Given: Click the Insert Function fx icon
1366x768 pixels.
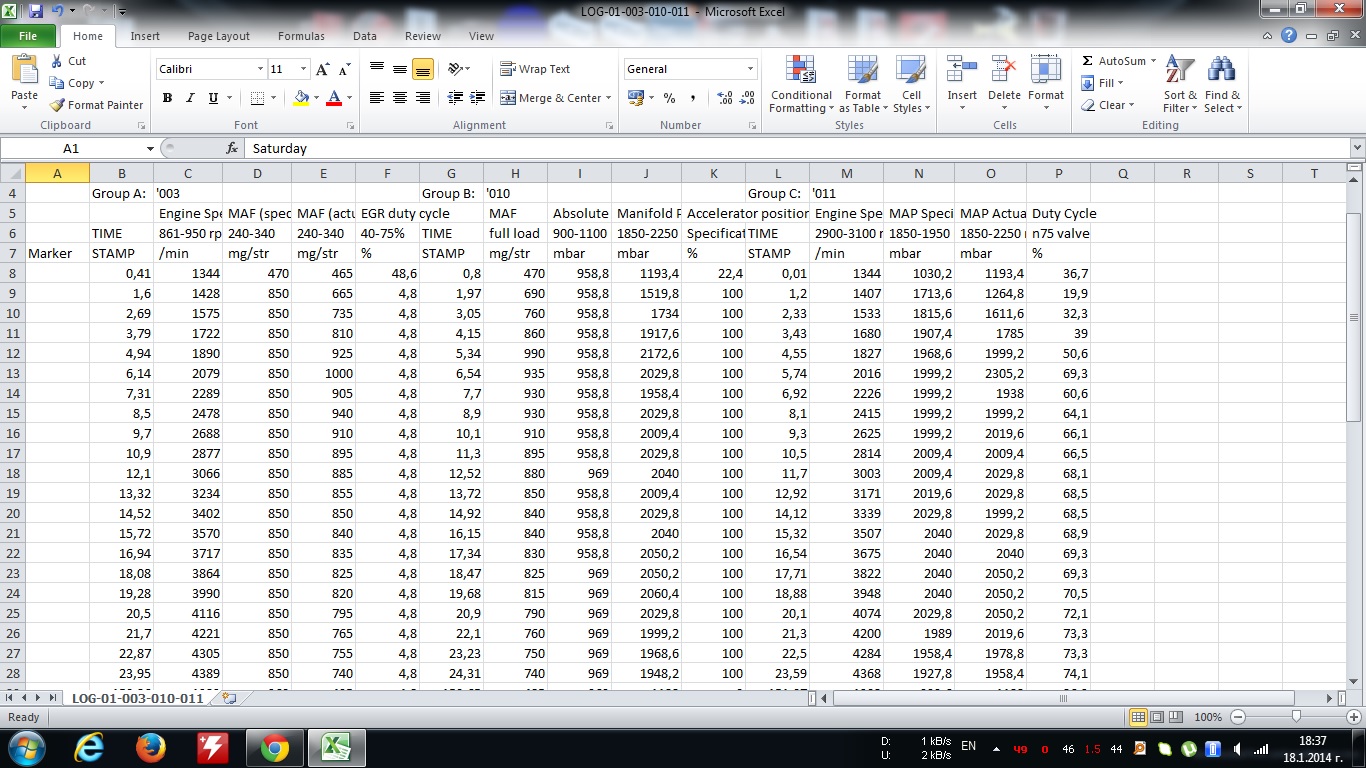Looking at the screenshot, I should pyautogui.click(x=232, y=148).
